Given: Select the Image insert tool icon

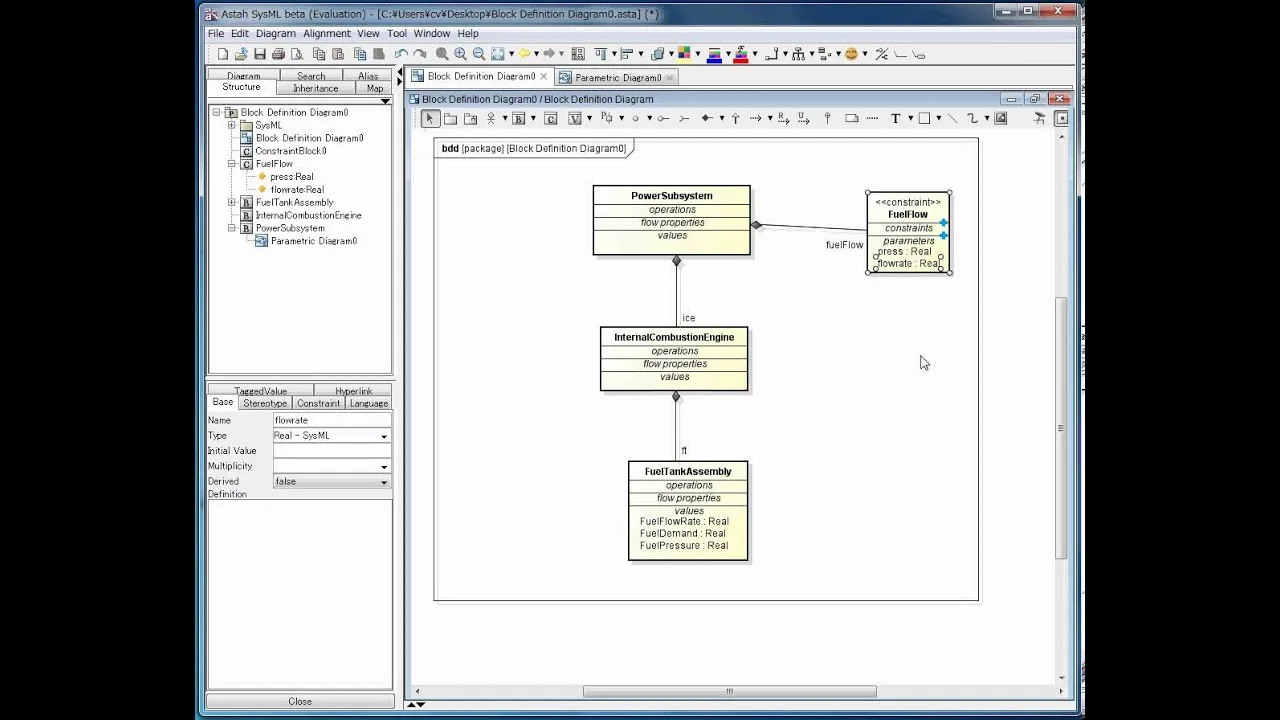Looking at the screenshot, I should tap(1000, 118).
